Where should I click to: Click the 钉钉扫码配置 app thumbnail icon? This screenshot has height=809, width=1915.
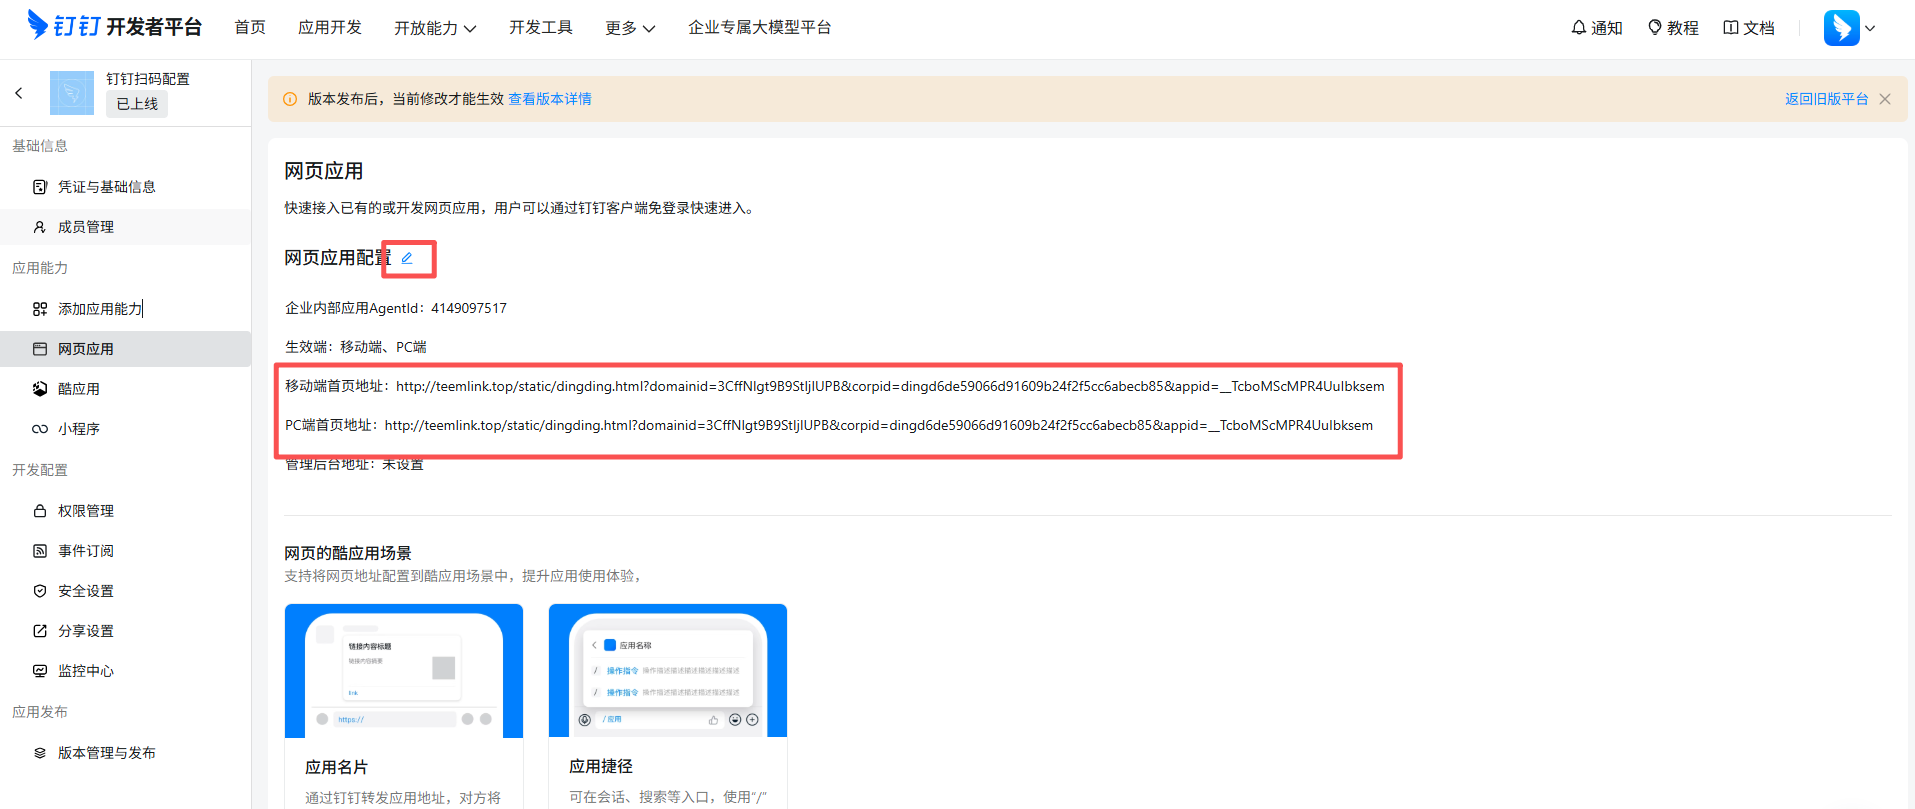pos(72,93)
